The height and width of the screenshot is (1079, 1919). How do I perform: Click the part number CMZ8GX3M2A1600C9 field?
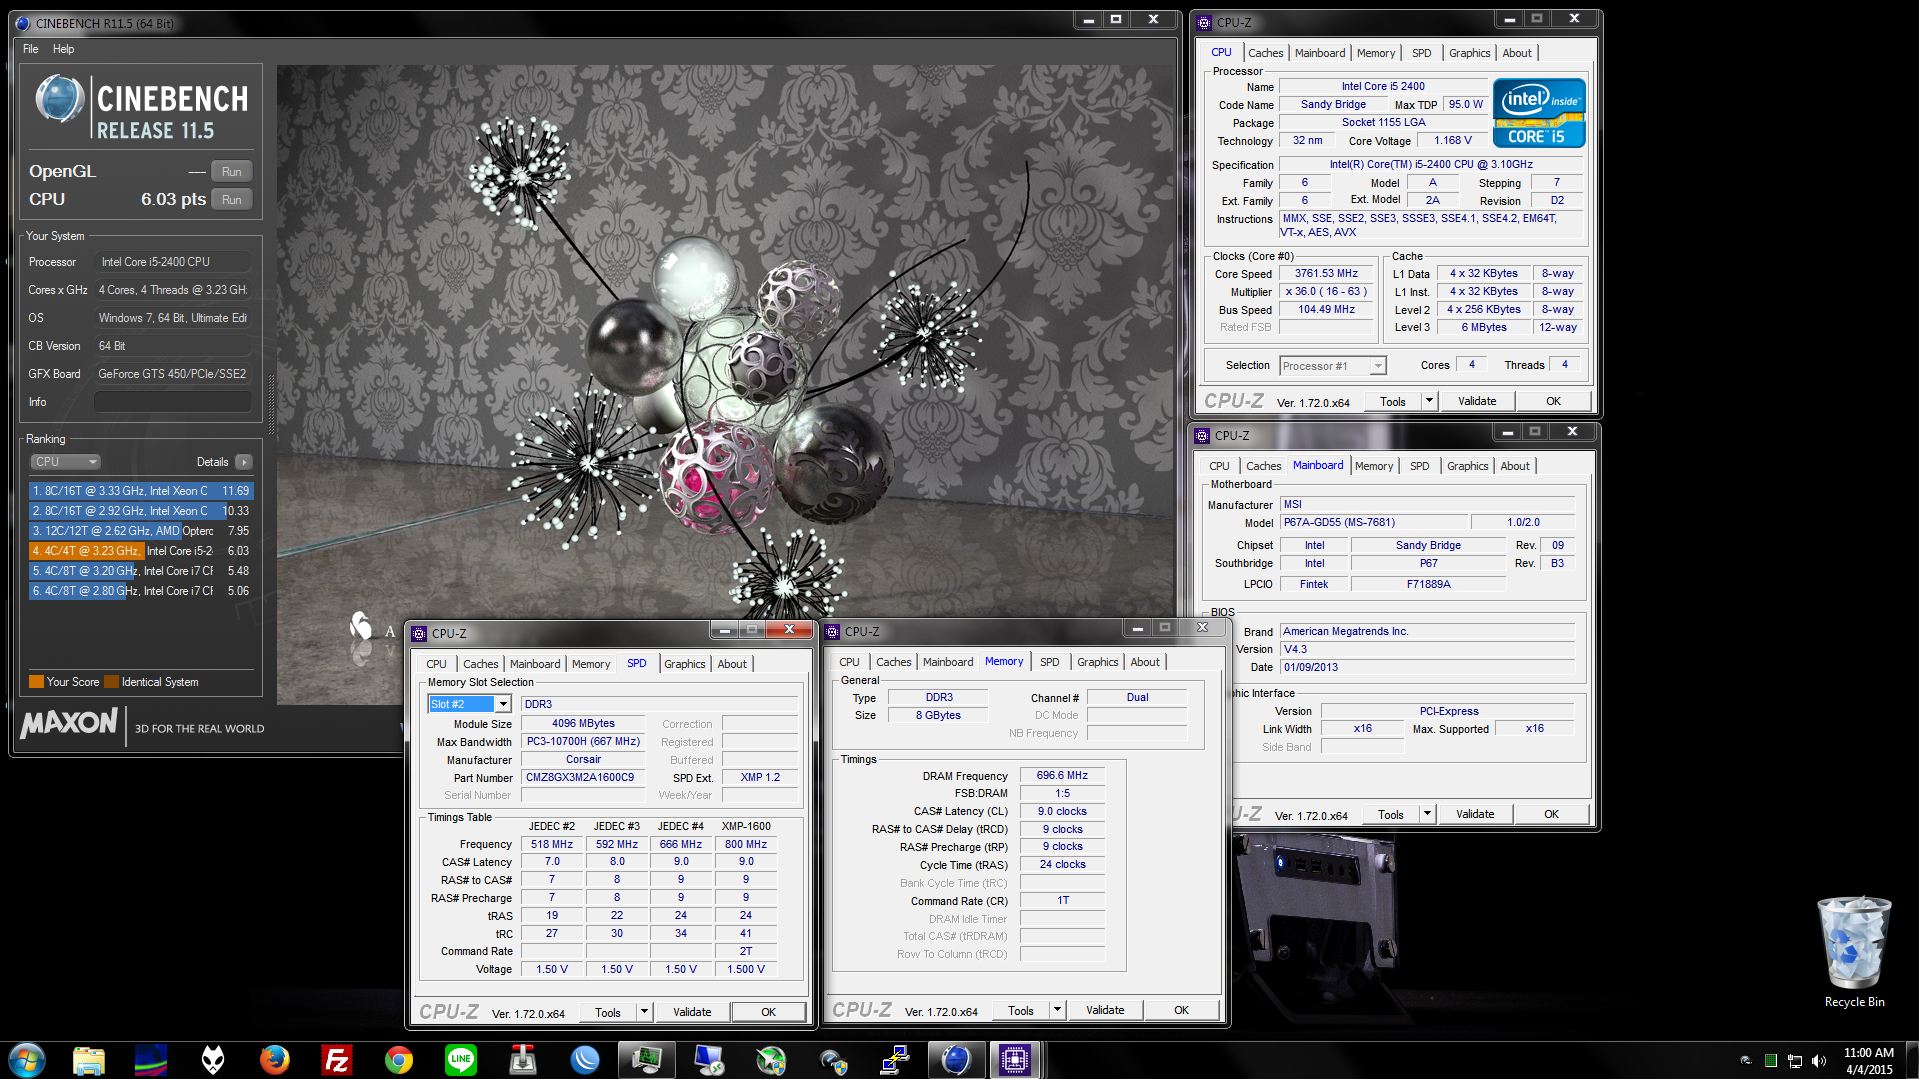pos(584,777)
